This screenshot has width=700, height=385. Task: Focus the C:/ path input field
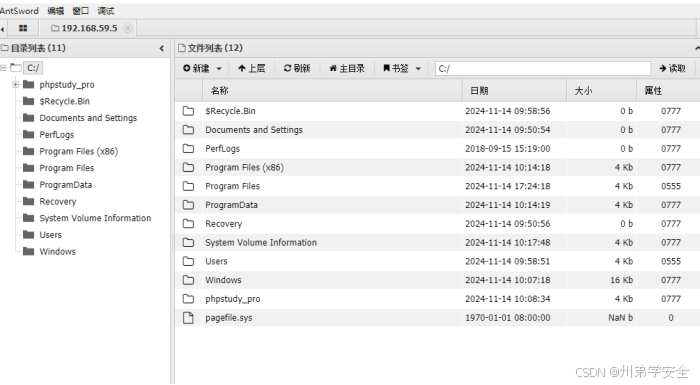[542, 68]
